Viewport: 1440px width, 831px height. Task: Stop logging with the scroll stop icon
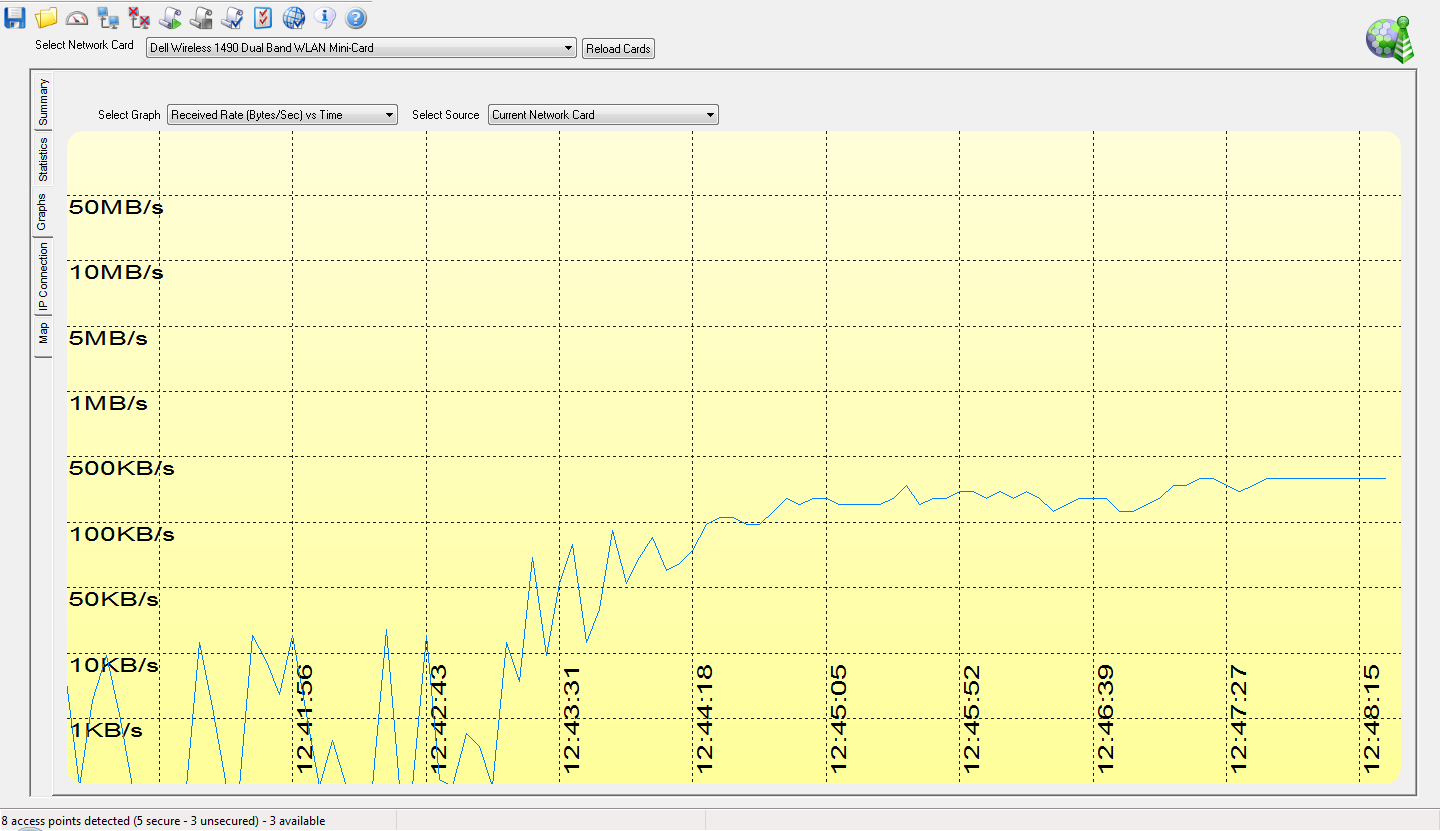(x=201, y=17)
